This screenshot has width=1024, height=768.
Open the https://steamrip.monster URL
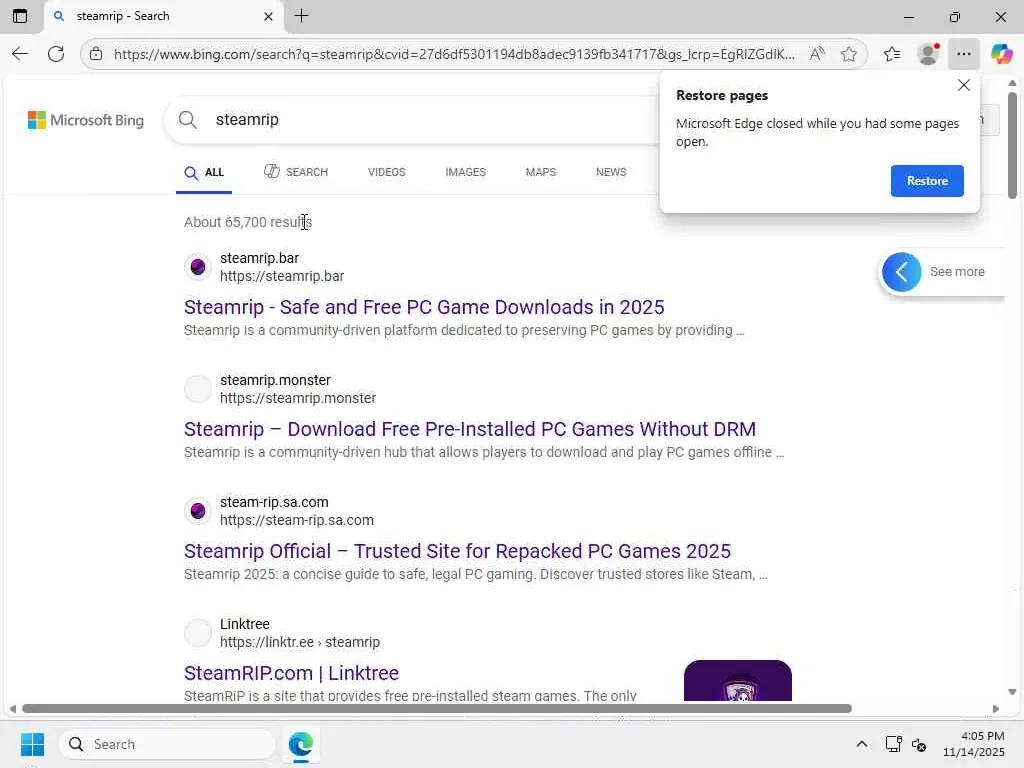[x=298, y=398]
